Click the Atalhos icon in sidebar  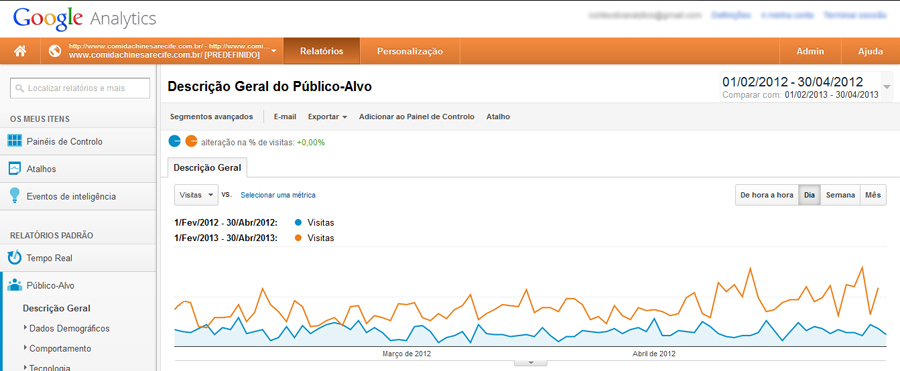(x=15, y=169)
